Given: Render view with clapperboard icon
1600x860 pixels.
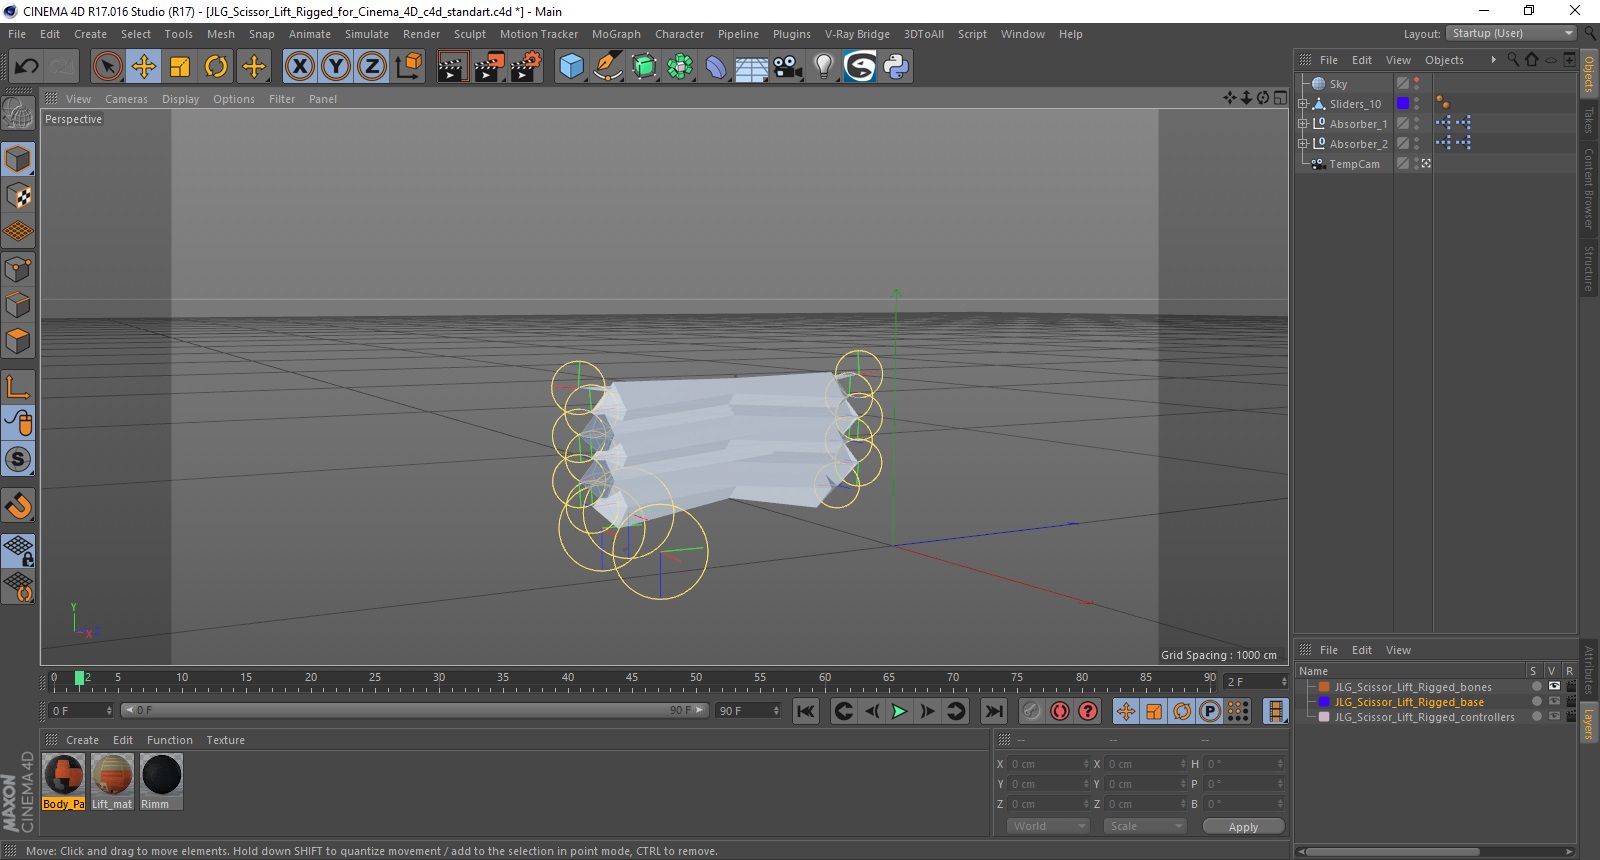Looking at the screenshot, I should tap(453, 67).
